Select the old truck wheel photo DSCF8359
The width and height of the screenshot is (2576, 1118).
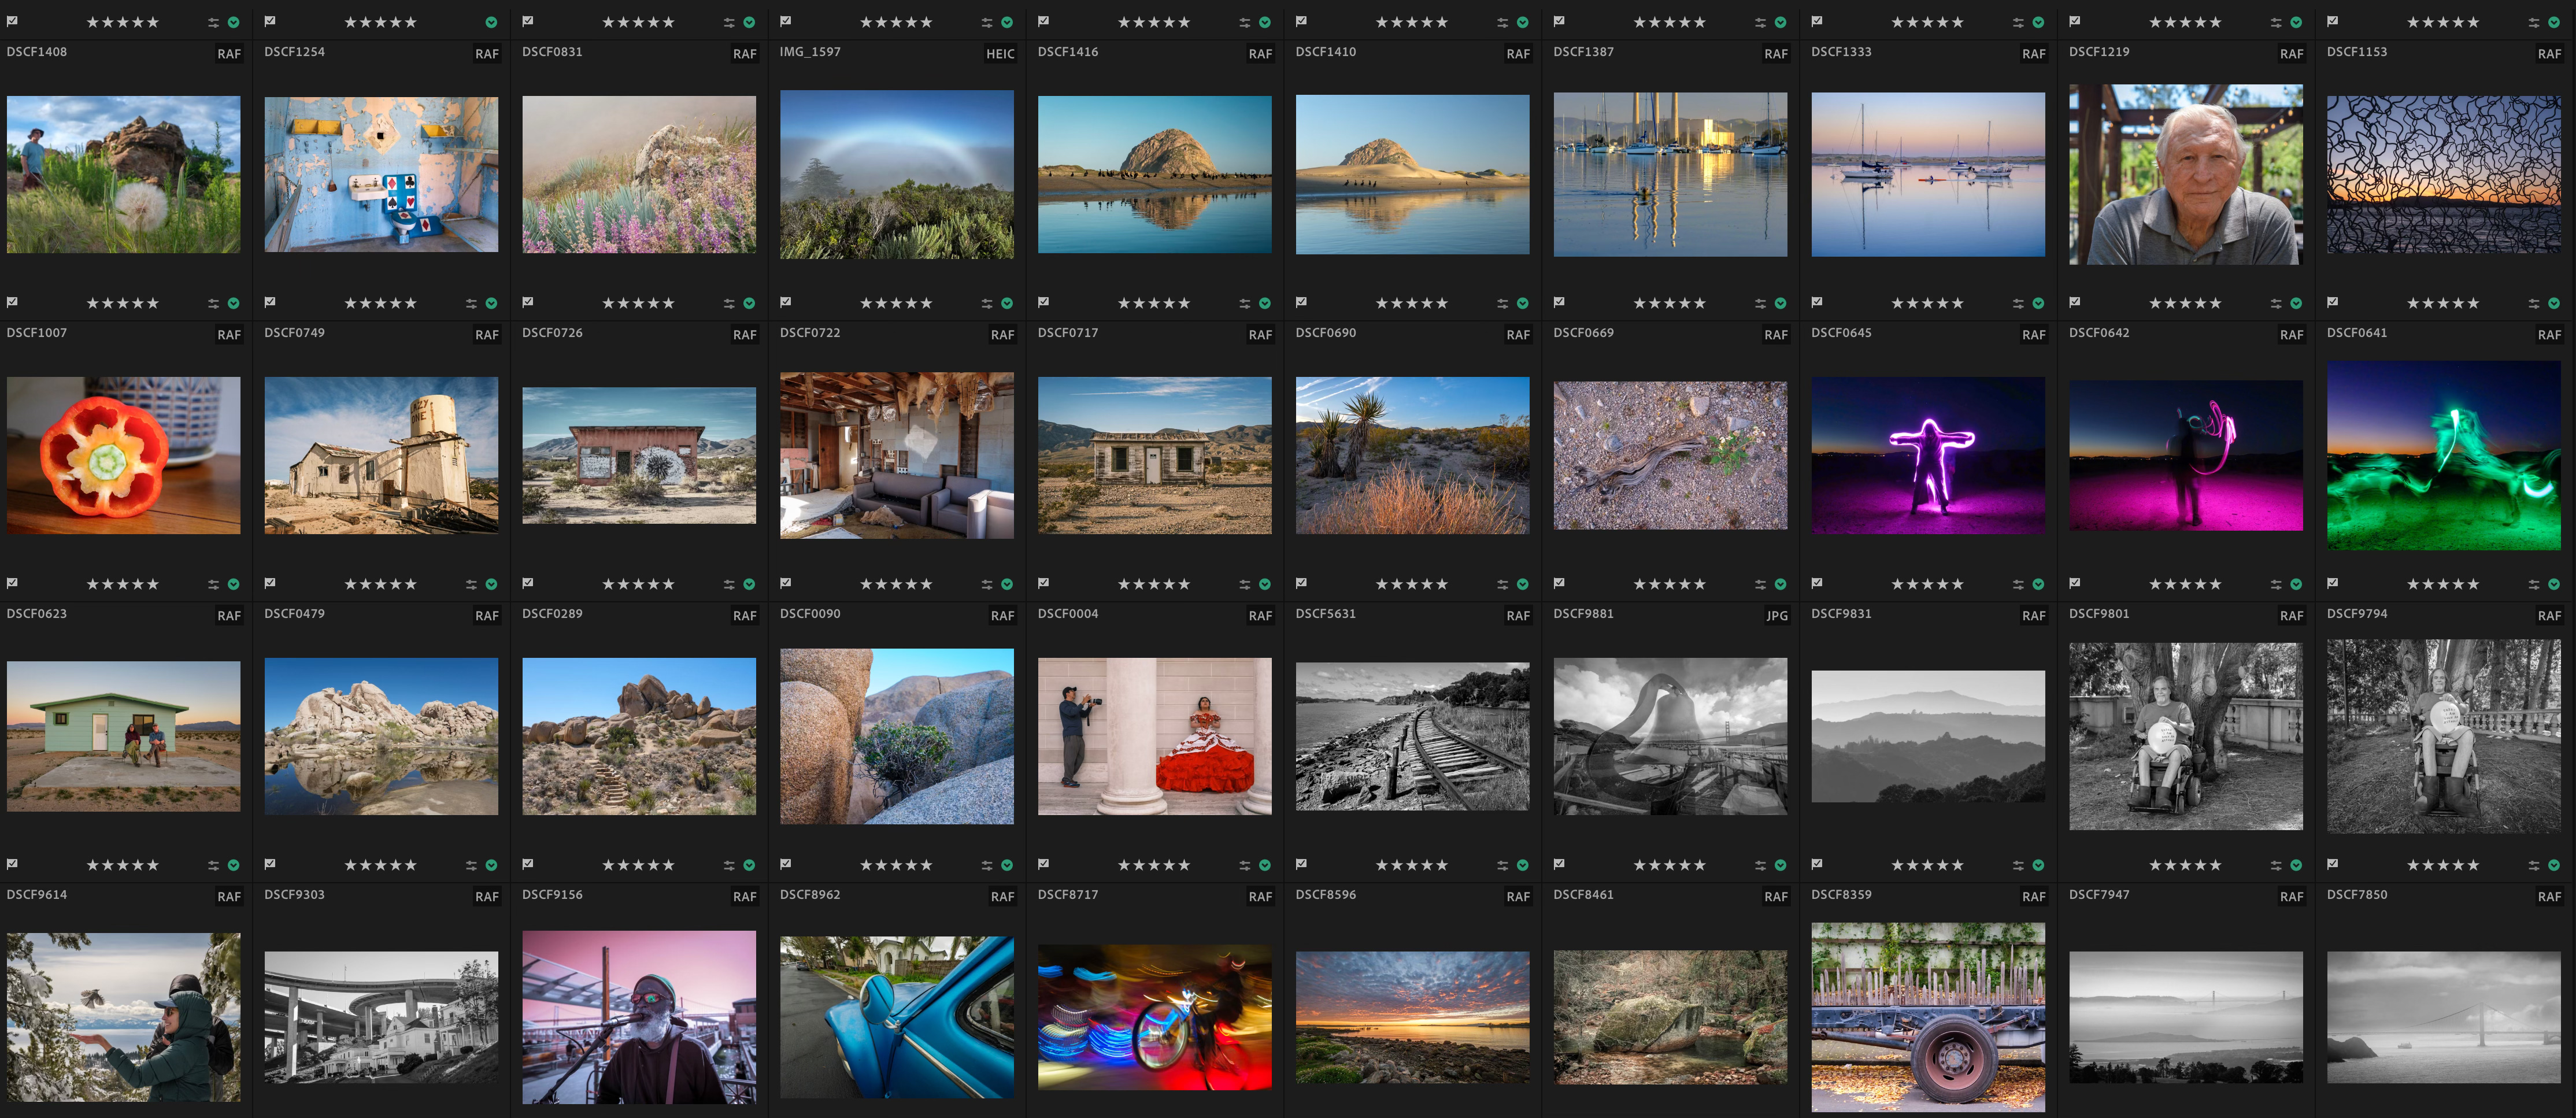1928,1017
